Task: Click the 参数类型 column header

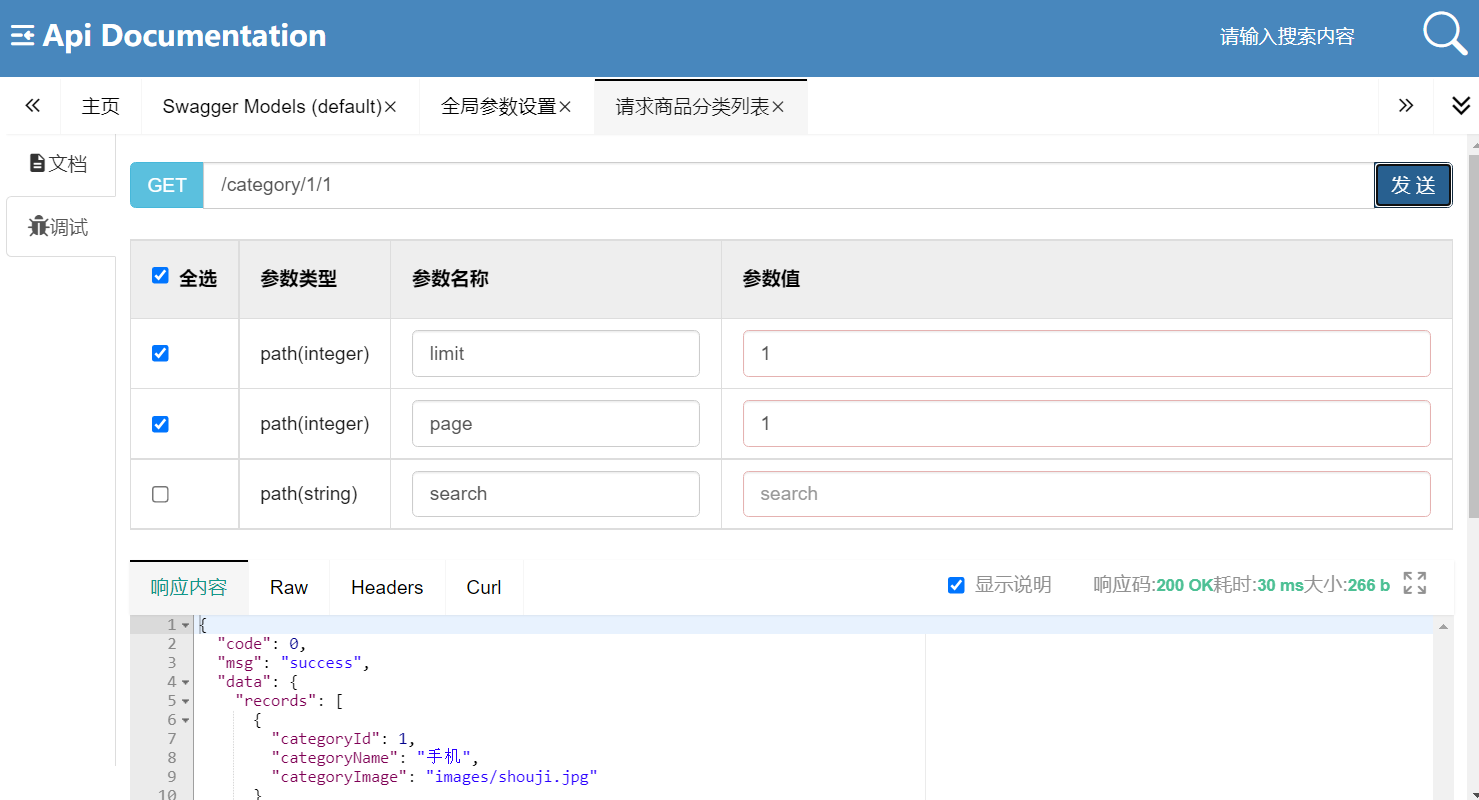Action: pyautogui.click(x=298, y=279)
